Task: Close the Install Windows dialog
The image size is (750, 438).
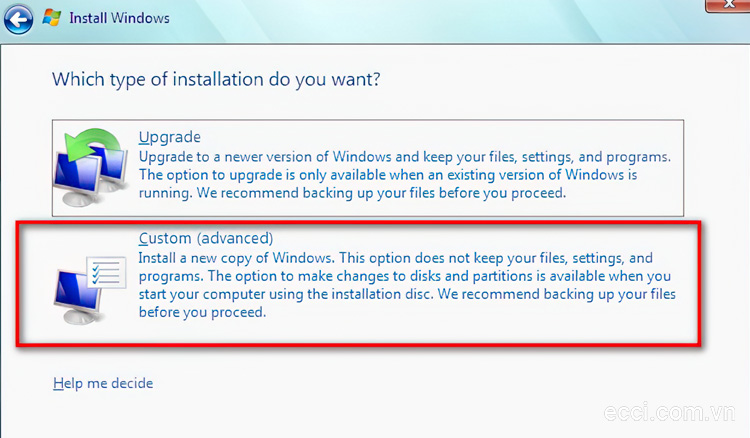Action: tap(728, 5)
